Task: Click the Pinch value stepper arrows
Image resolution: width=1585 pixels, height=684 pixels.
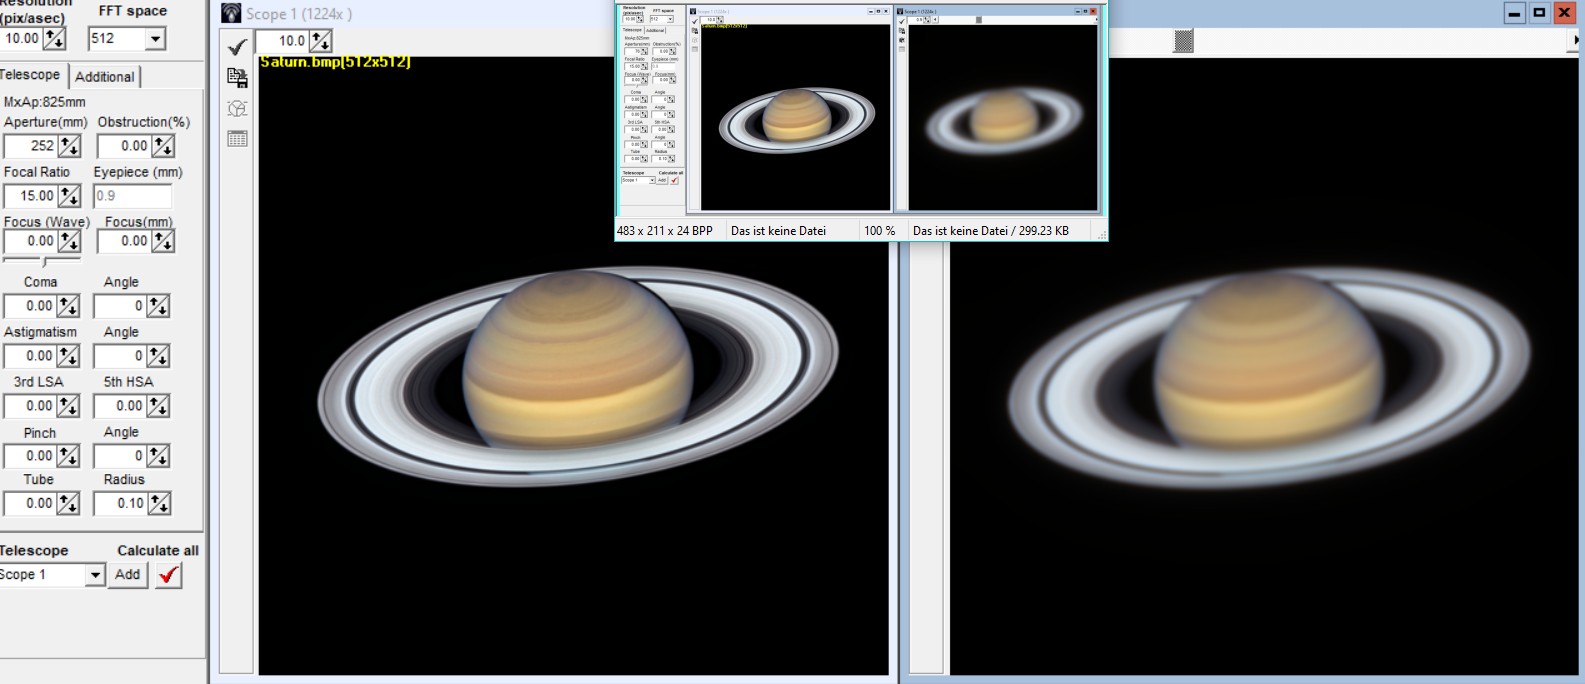Action: point(67,456)
